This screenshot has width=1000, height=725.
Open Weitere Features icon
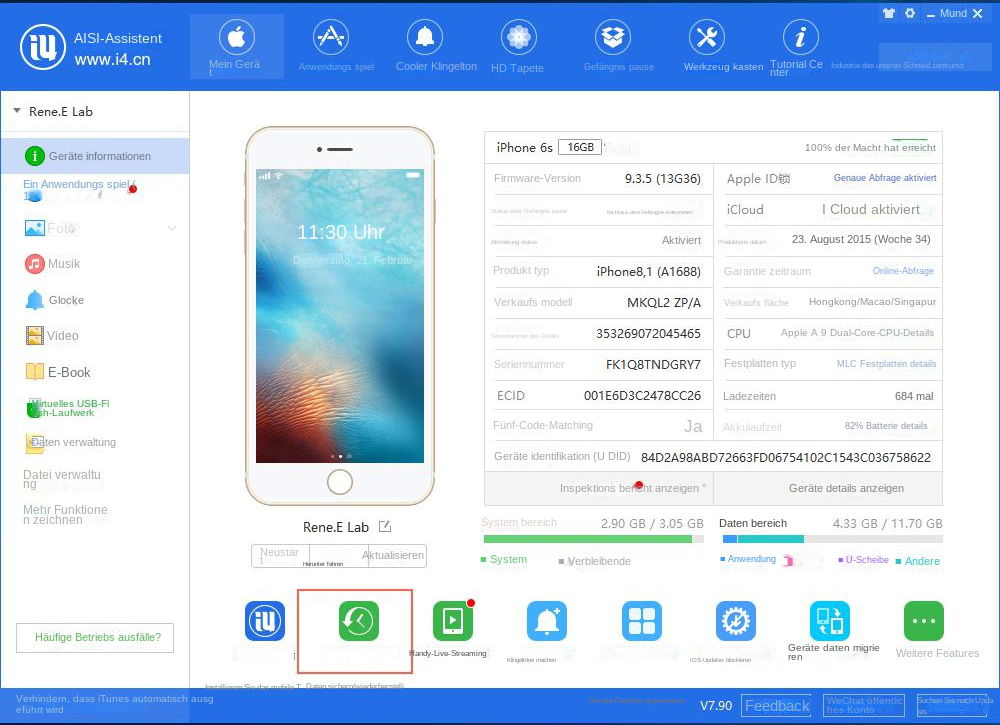coord(923,620)
